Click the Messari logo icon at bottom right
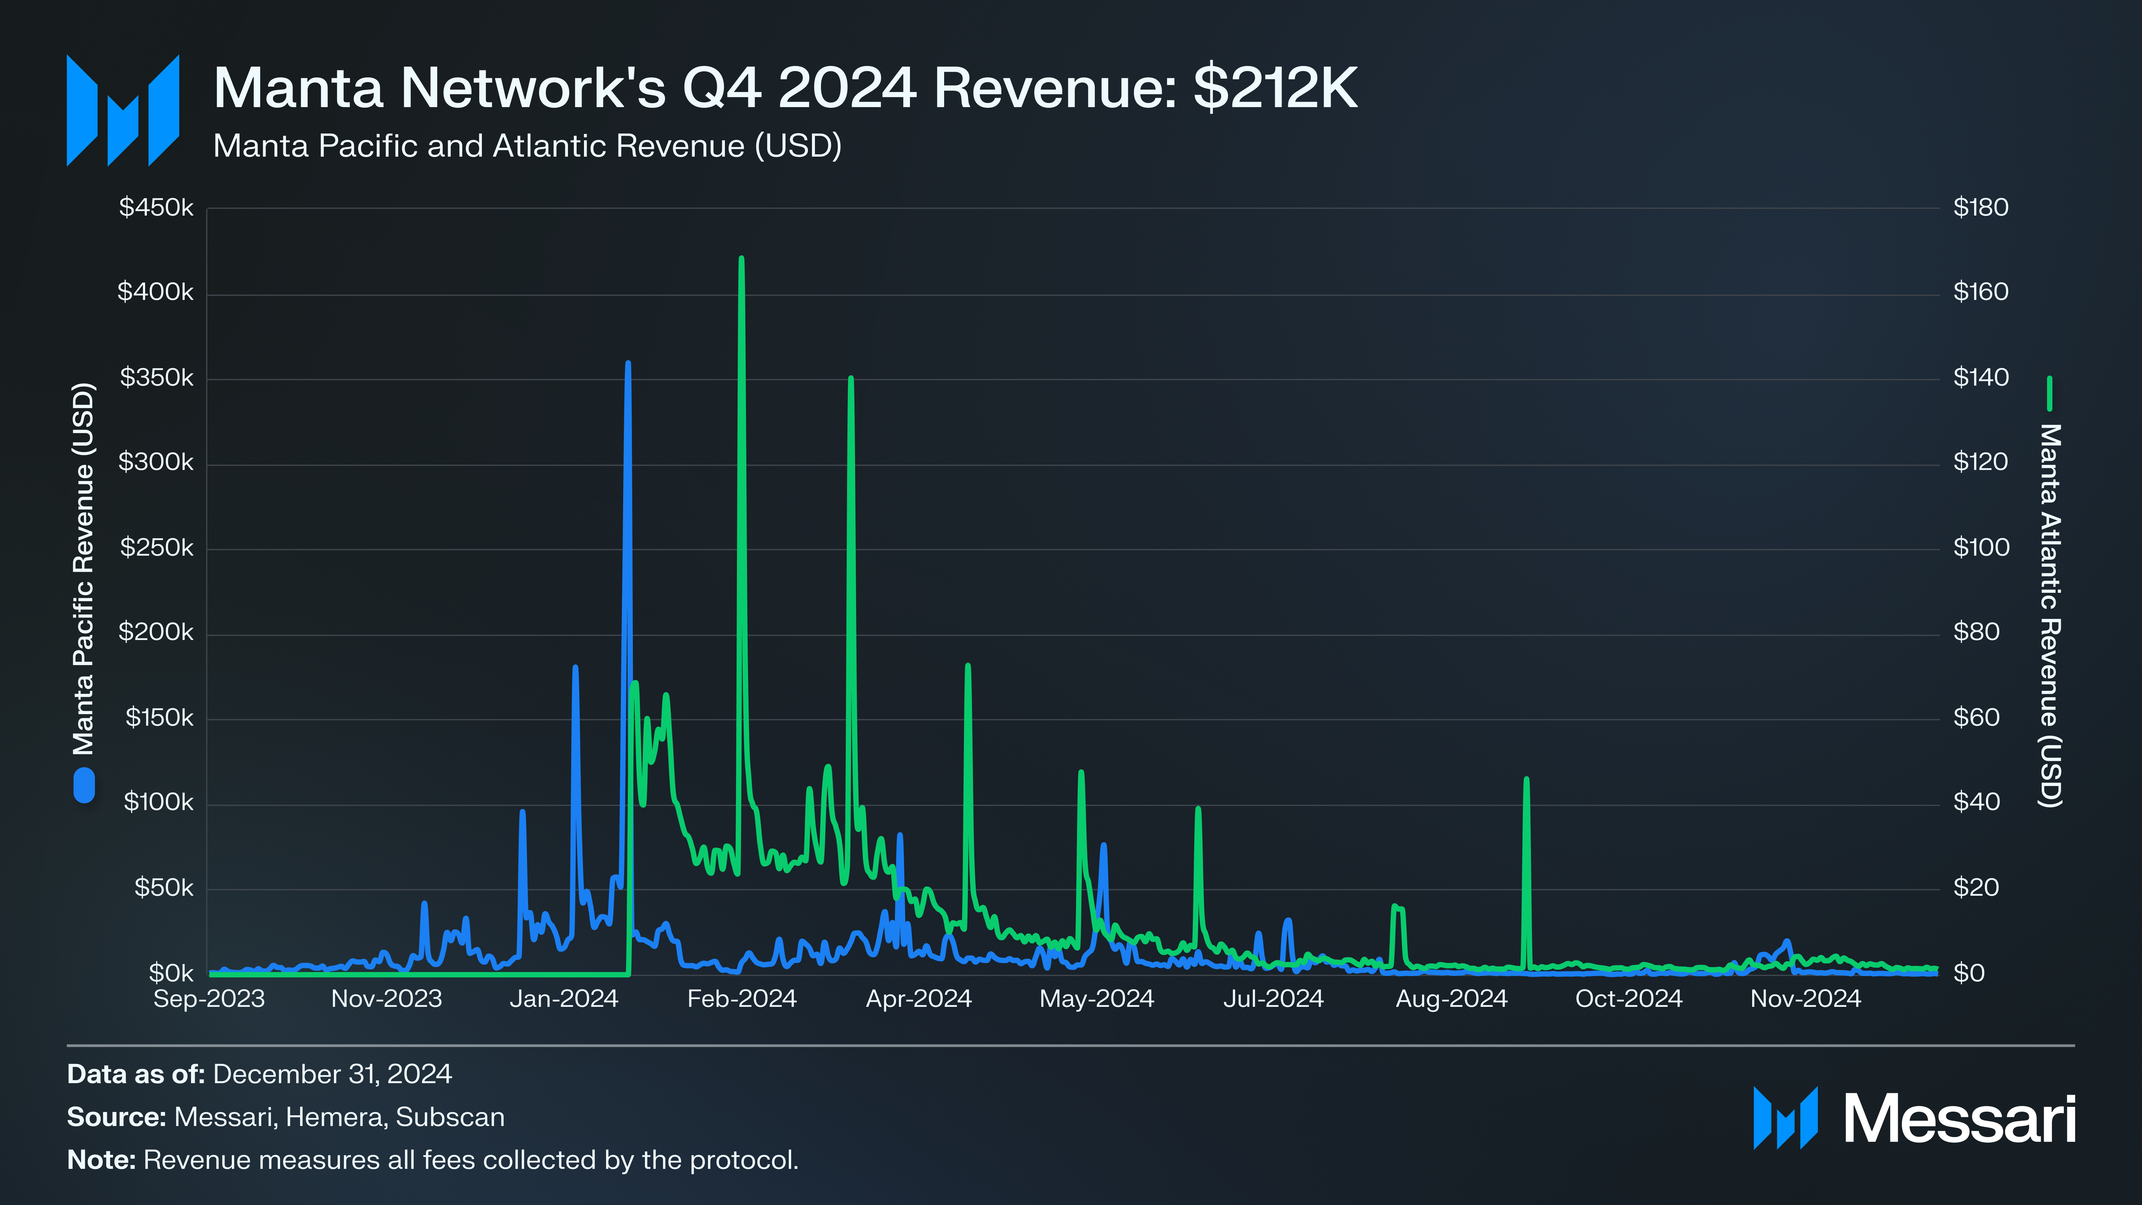 tap(1785, 1118)
